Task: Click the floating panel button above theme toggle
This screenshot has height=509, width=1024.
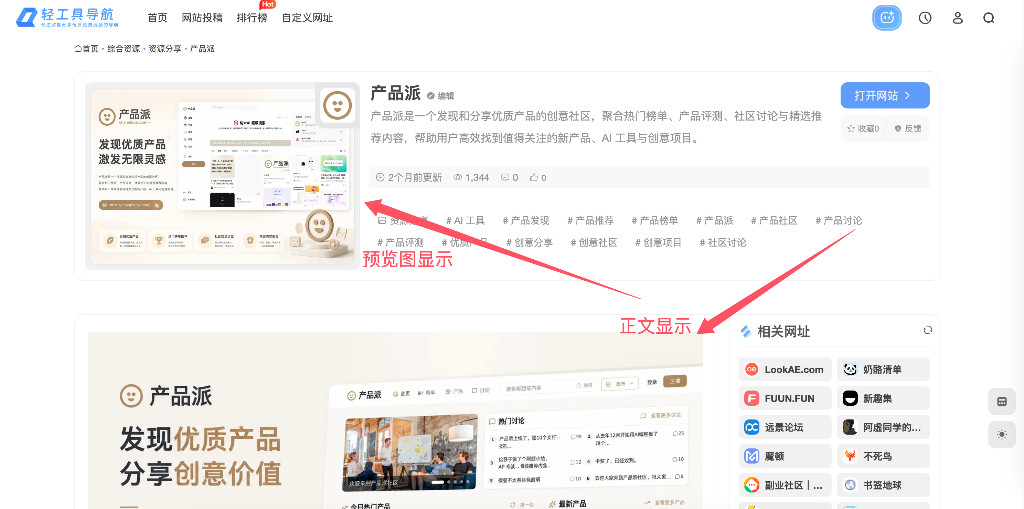Action: click(x=1002, y=401)
